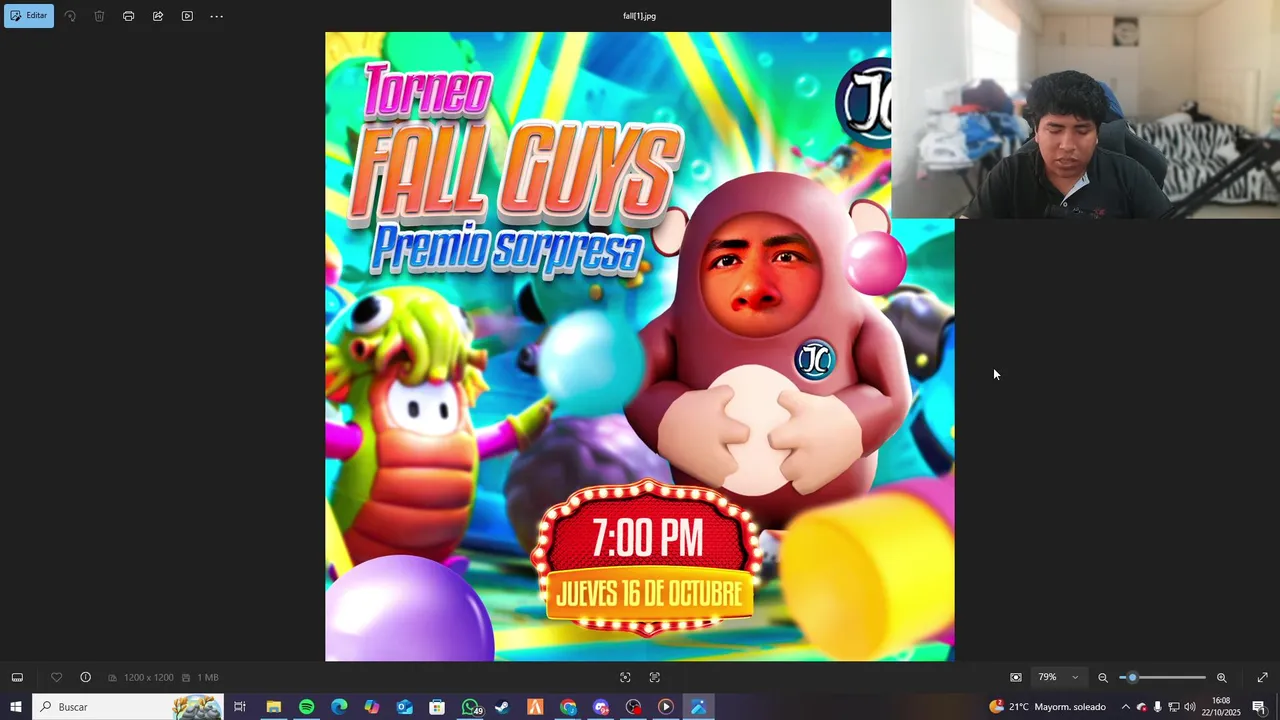The height and width of the screenshot is (720, 1280).
Task: Start slideshow with the play icon
Action: click(187, 16)
